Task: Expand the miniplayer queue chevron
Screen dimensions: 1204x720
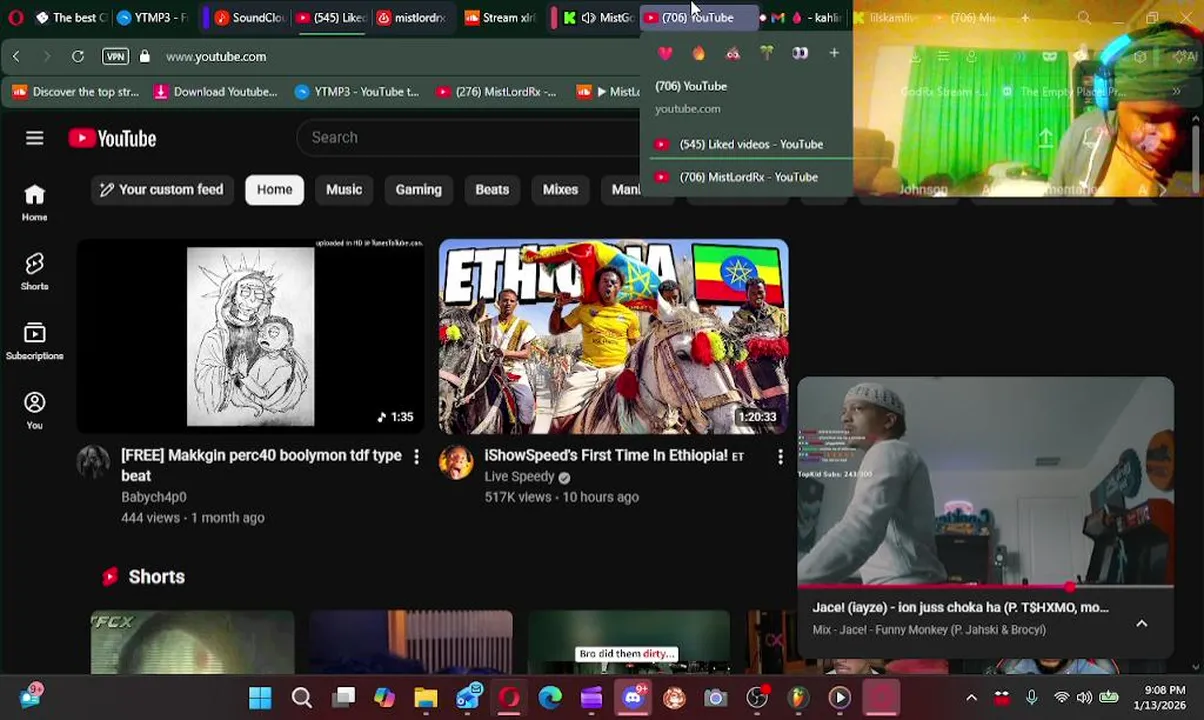Action: 1141,623
